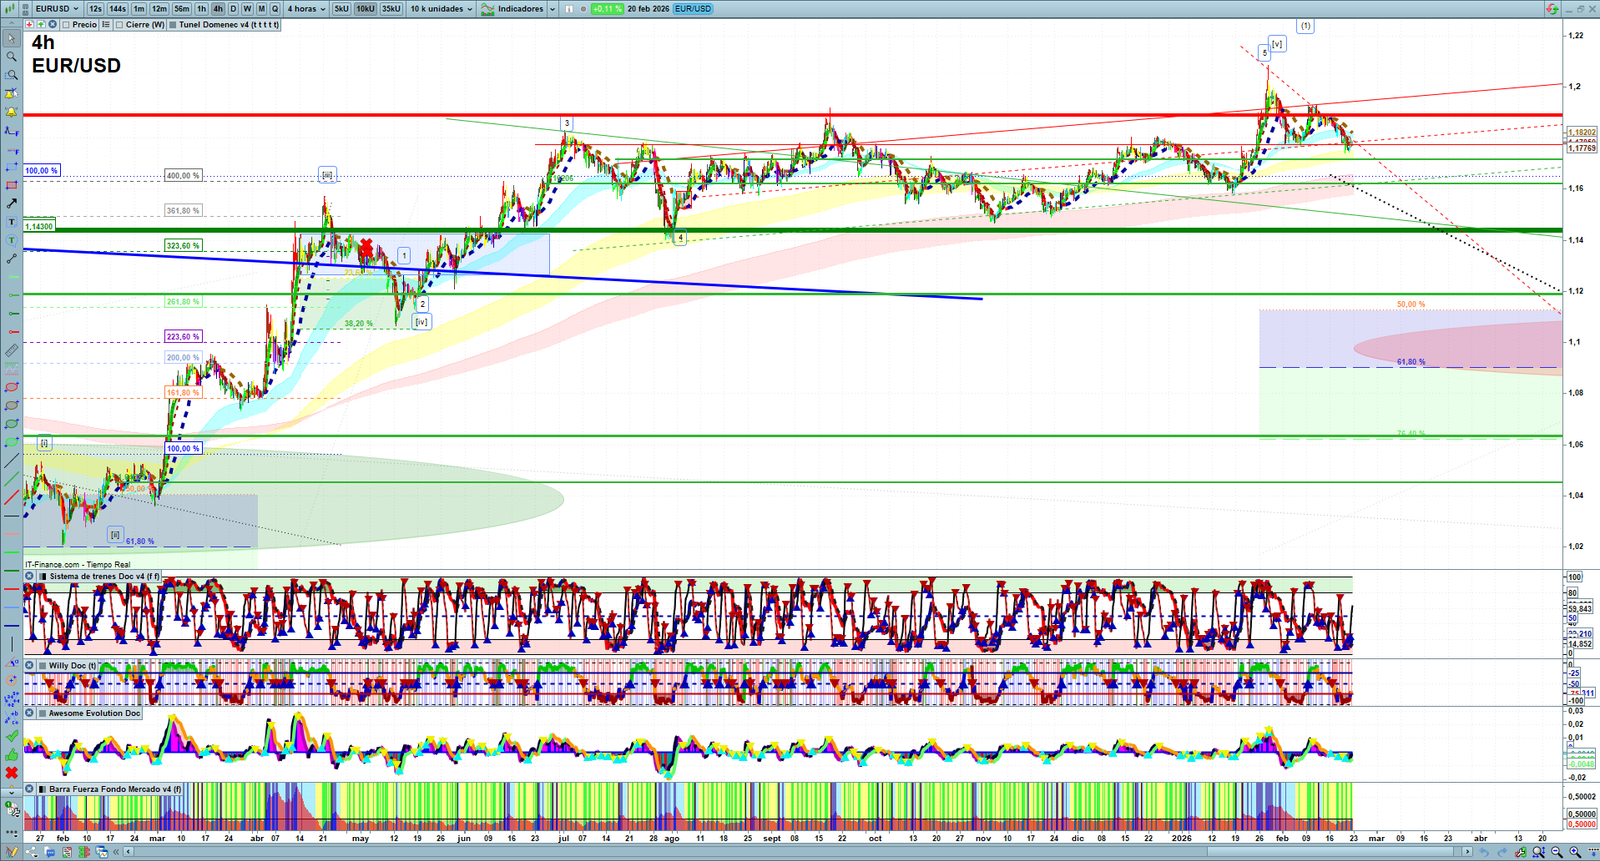Select the arrow drawing tool
This screenshot has width=1600, height=861.
click(x=11, y=203)
